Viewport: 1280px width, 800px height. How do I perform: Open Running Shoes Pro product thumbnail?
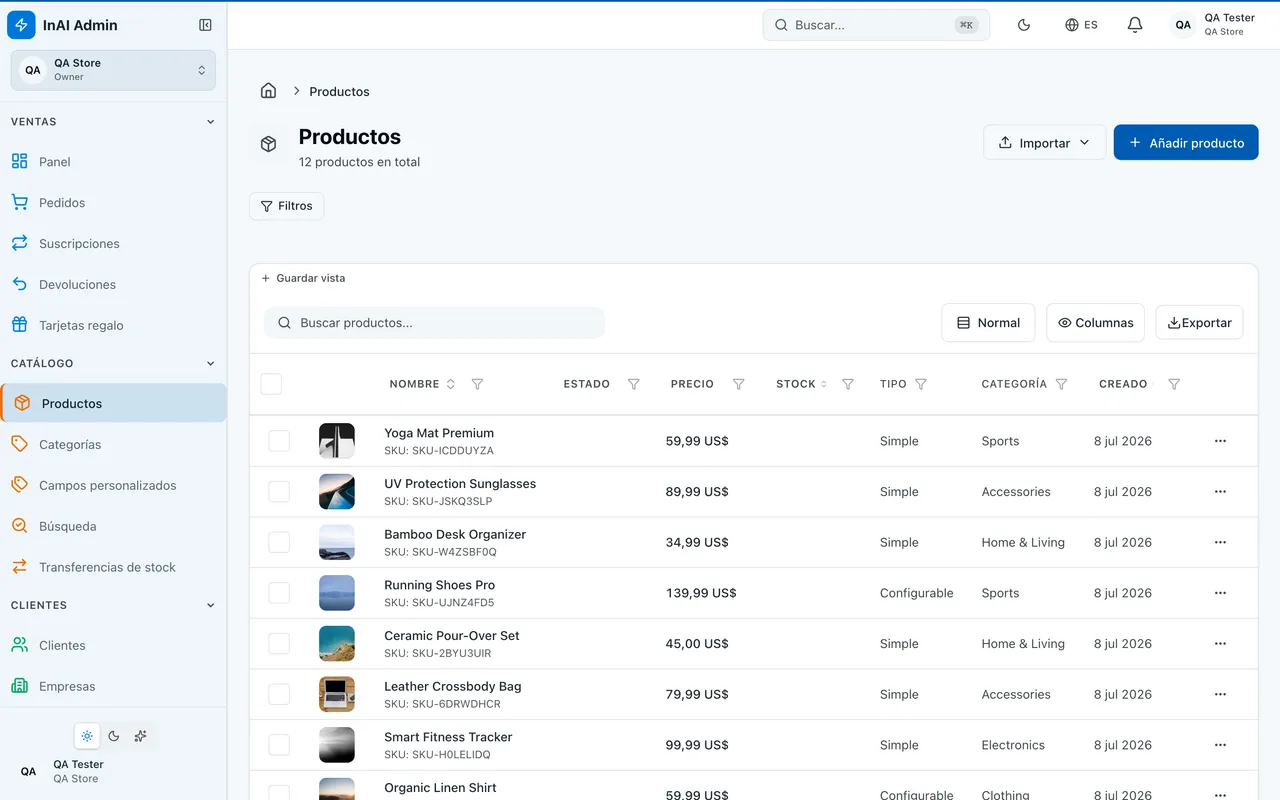(337, 593)
